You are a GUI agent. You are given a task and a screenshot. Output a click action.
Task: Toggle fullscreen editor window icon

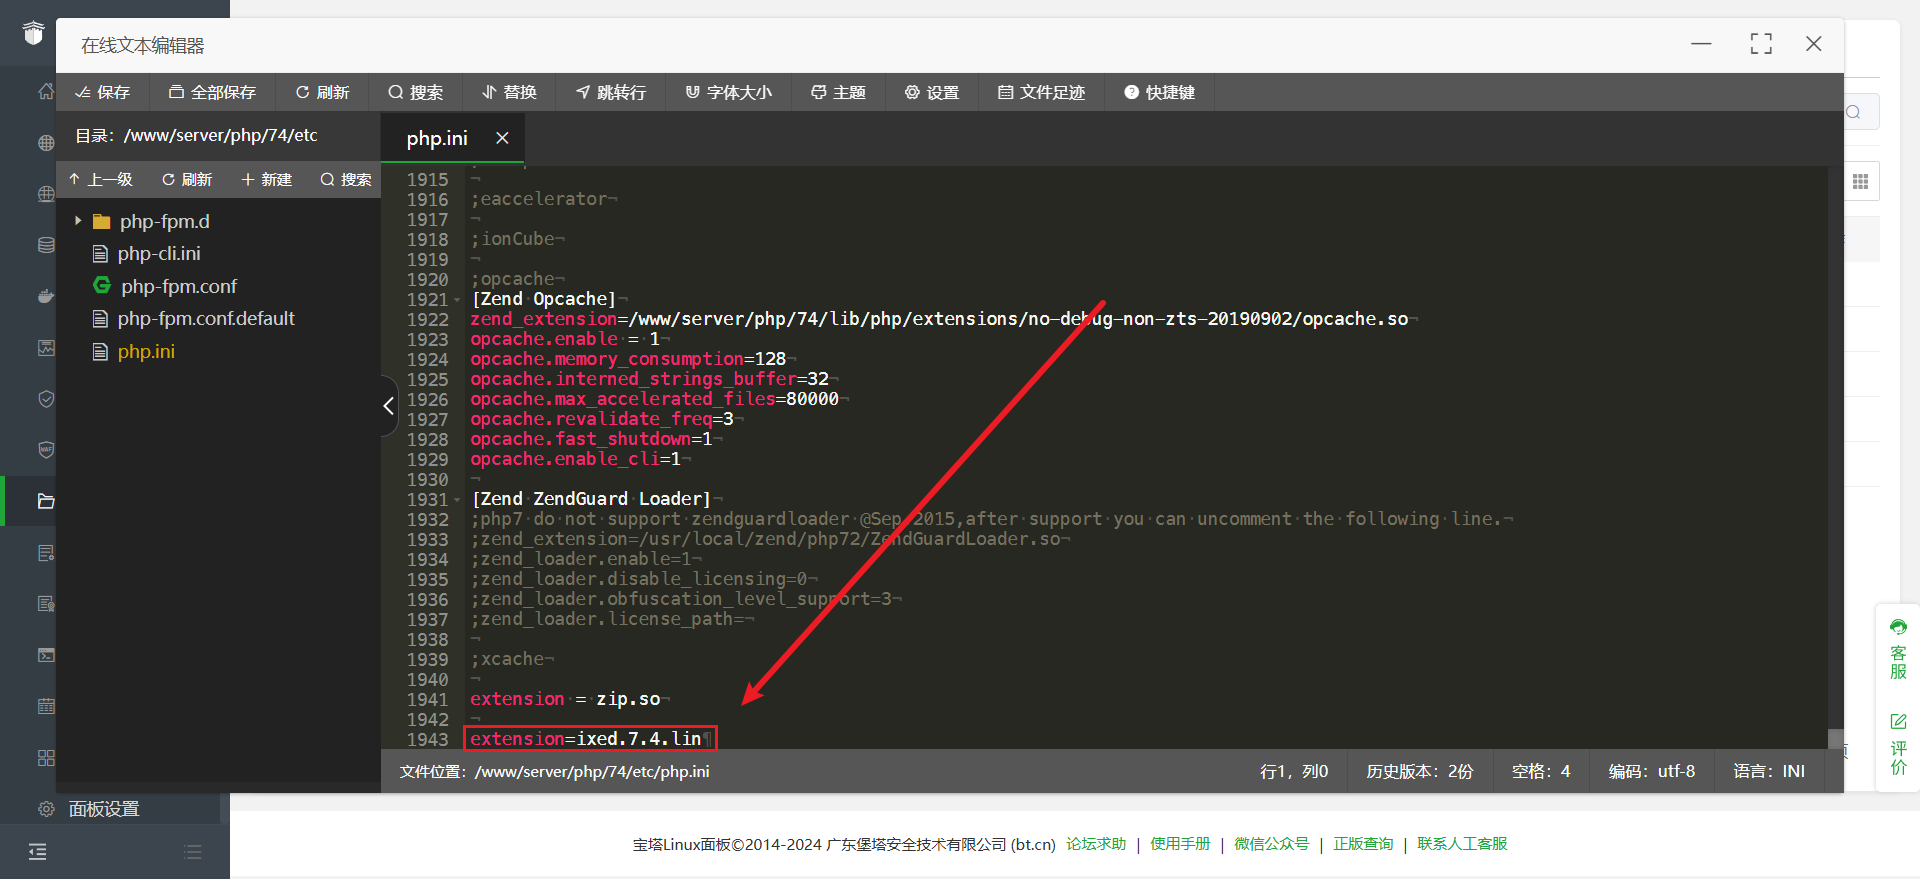click(1761, 43)
